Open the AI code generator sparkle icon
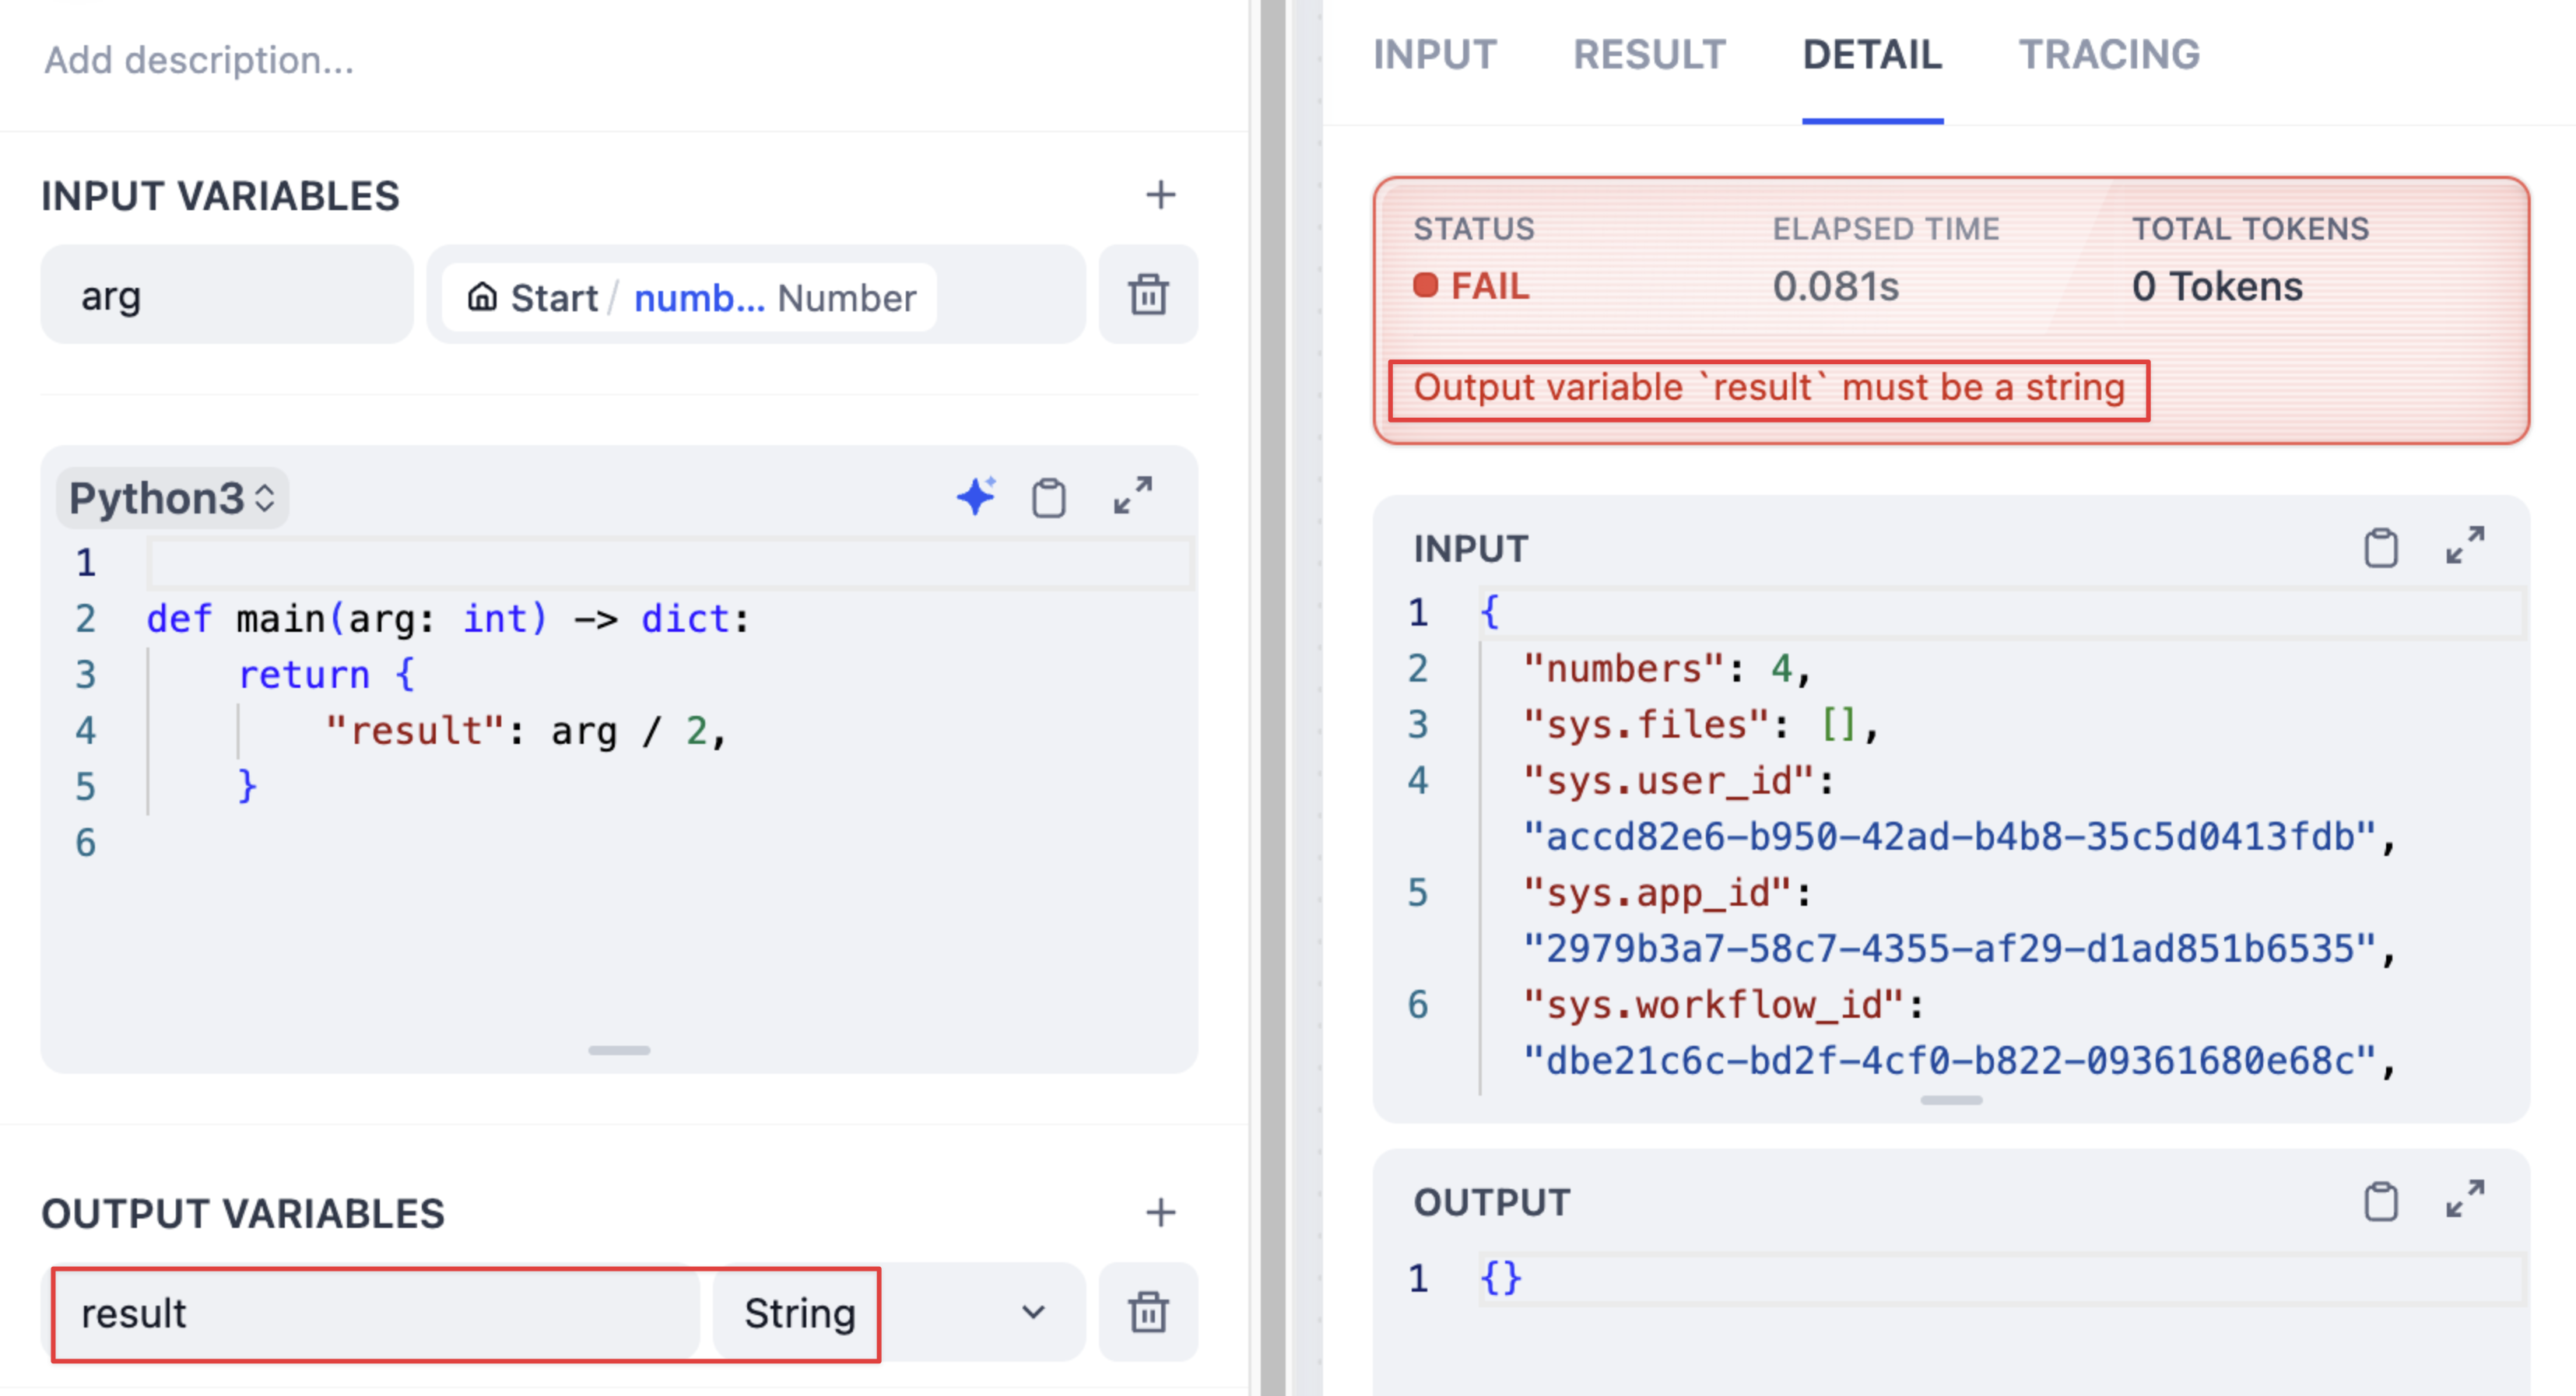Screen dimensions: 2576x1396 pos(975,497)
